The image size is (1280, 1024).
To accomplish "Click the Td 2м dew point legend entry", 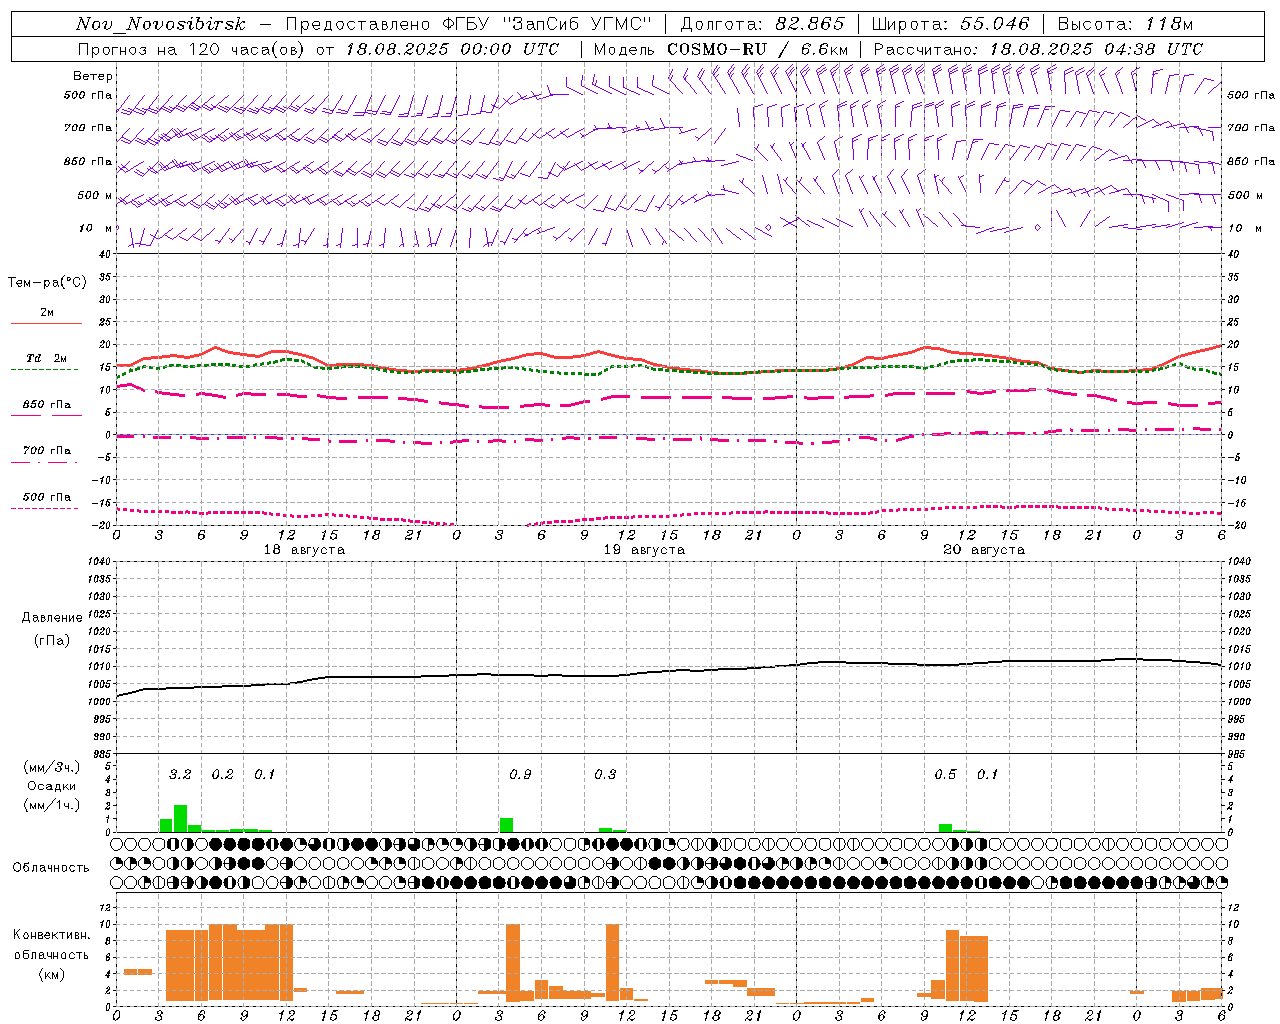I will coord(46,358).
